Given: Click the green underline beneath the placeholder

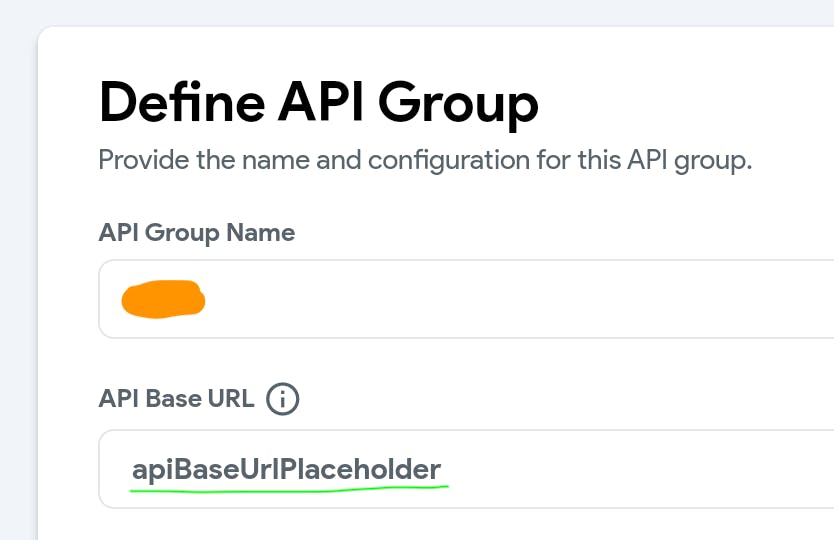Looking at the screenshot, I should point(290,489).
